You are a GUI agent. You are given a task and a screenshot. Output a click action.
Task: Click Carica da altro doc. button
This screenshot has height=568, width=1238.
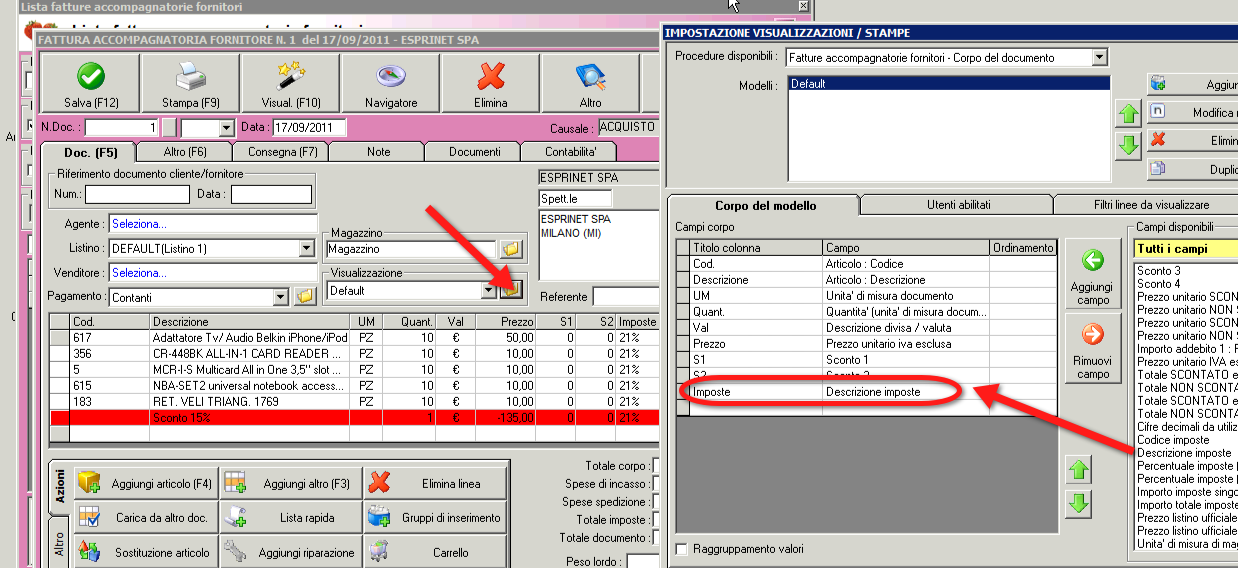pos(146,518)
